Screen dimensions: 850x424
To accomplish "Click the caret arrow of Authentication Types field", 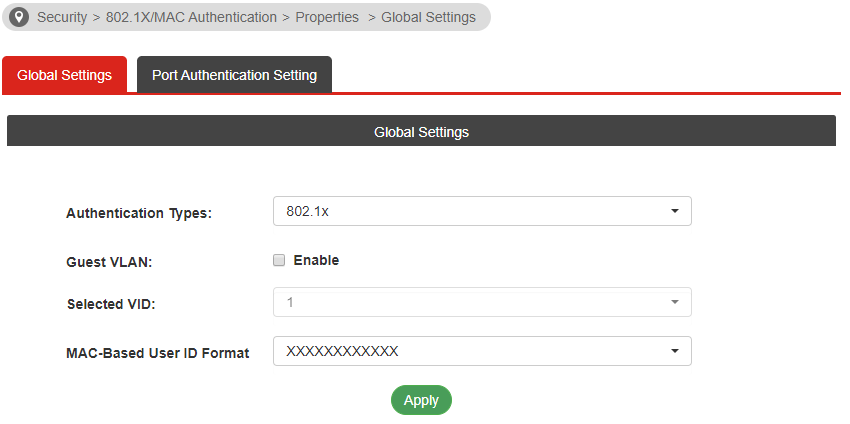I will pyautogui.click(x=674, y=211).
